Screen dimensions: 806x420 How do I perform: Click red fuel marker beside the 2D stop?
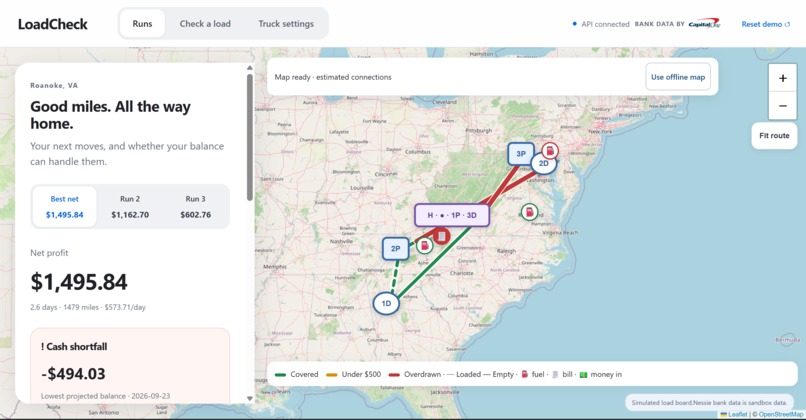550,151
